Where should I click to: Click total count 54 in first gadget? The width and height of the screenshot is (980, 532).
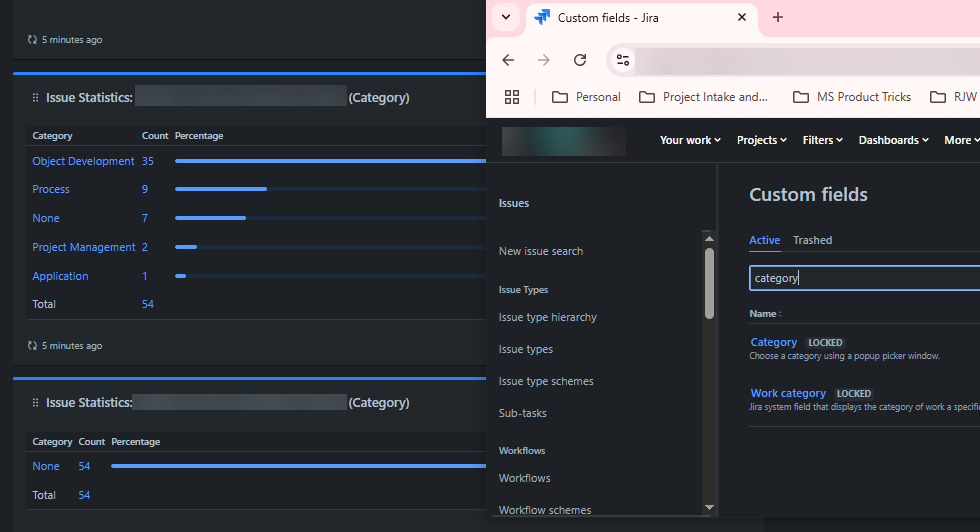point(148,304)
